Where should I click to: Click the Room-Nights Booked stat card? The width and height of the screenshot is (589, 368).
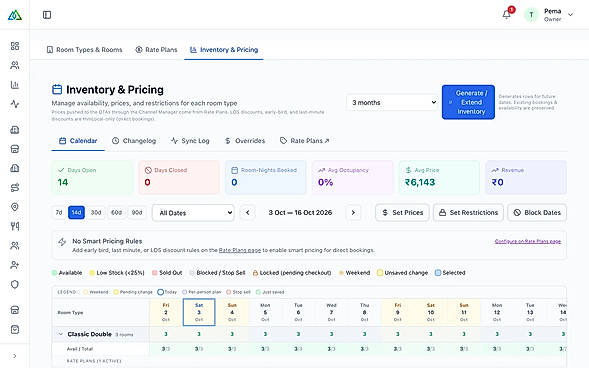tap(266, 177)
